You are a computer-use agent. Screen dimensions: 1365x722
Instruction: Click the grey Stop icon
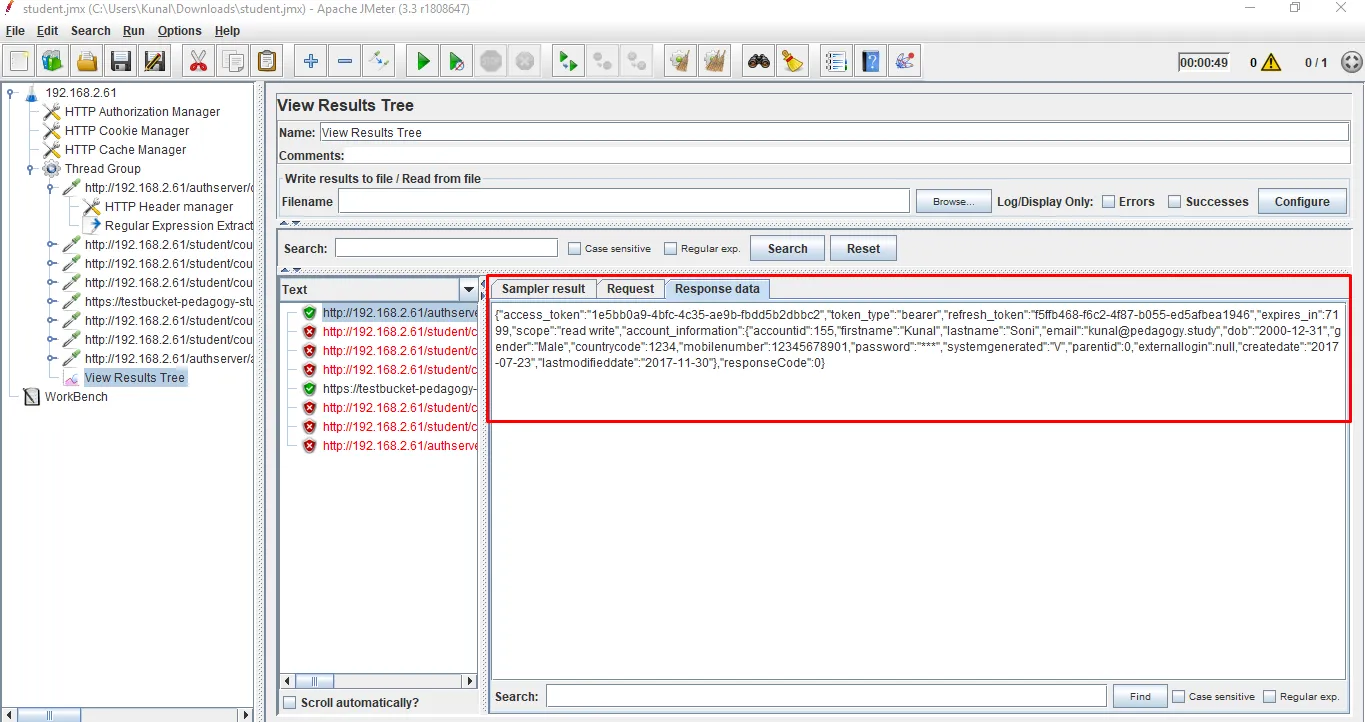(491, 61)
